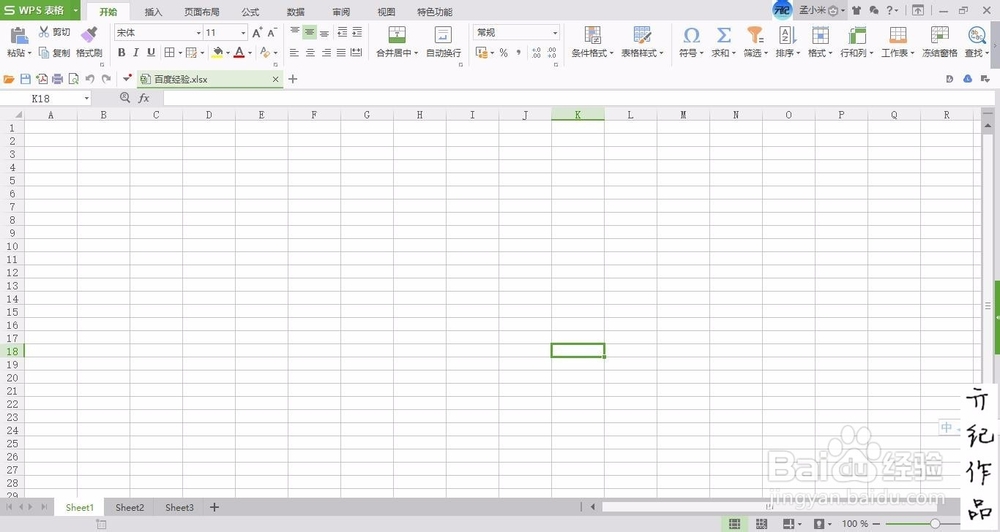Screen dimensions: 1000x532
Task: Apply red font color
Action: [x=239, y=52]
